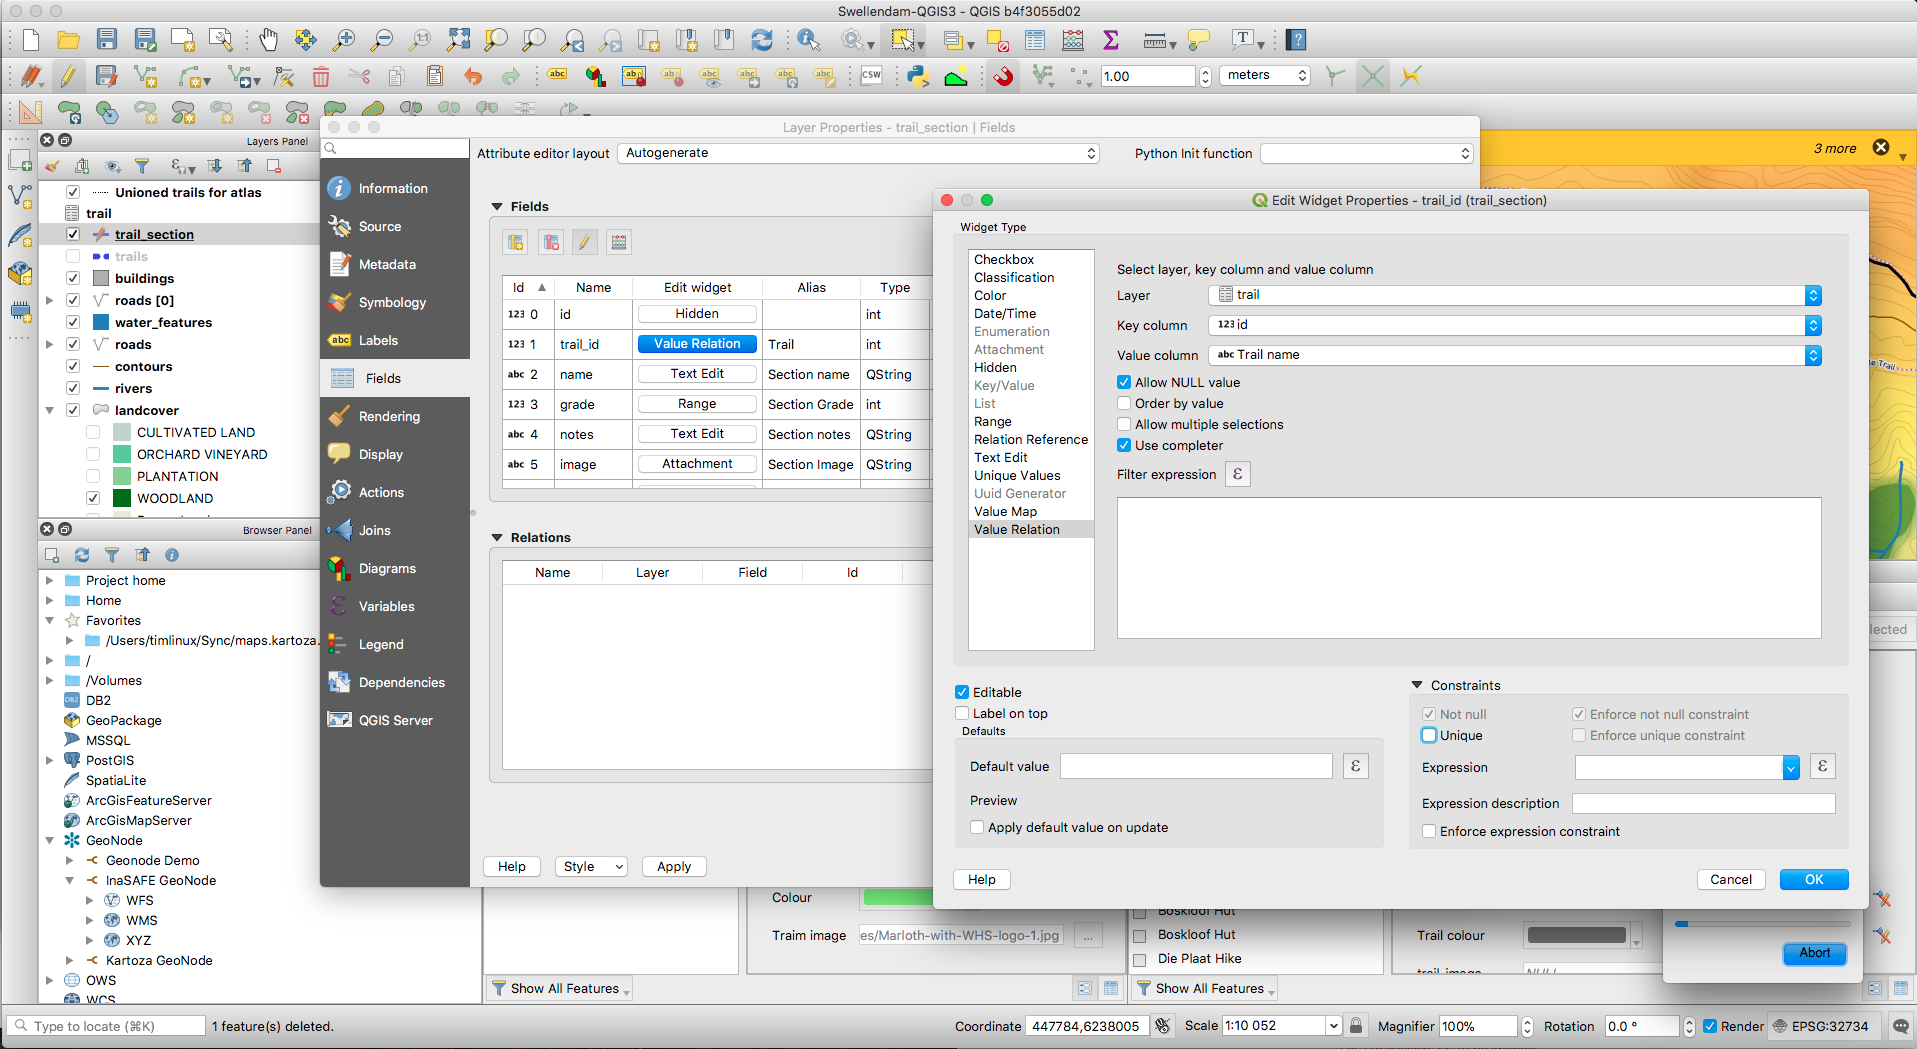Screen dimensions: 1917x1049
Task: Open Filter expression editor epsilon button
Action: [x=1238, y=474]
